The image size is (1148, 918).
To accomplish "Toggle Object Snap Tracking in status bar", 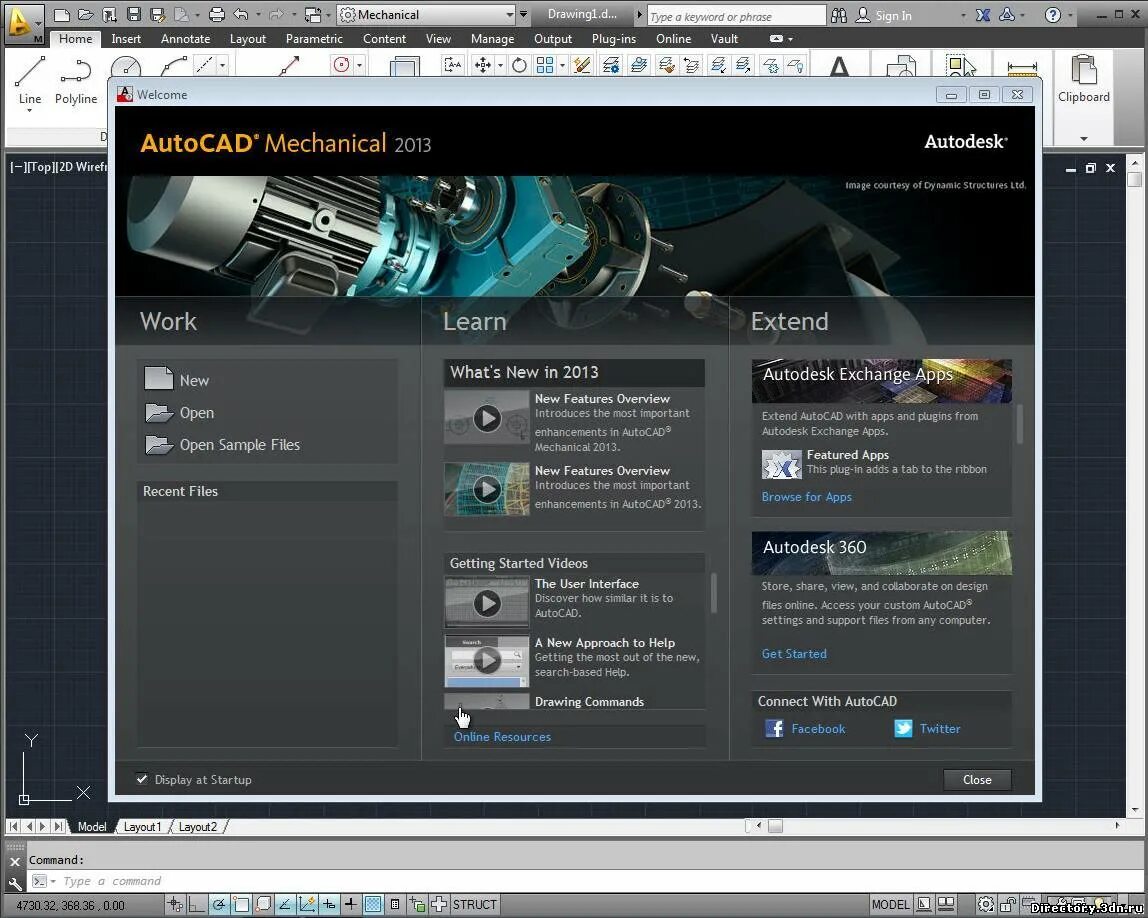I will tap(285, 905).
